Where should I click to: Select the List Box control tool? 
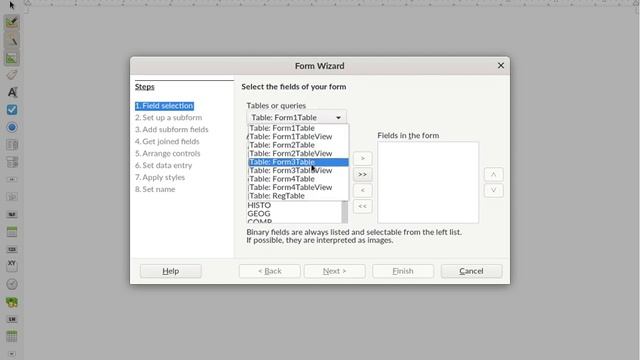click(x=12, y=145)
